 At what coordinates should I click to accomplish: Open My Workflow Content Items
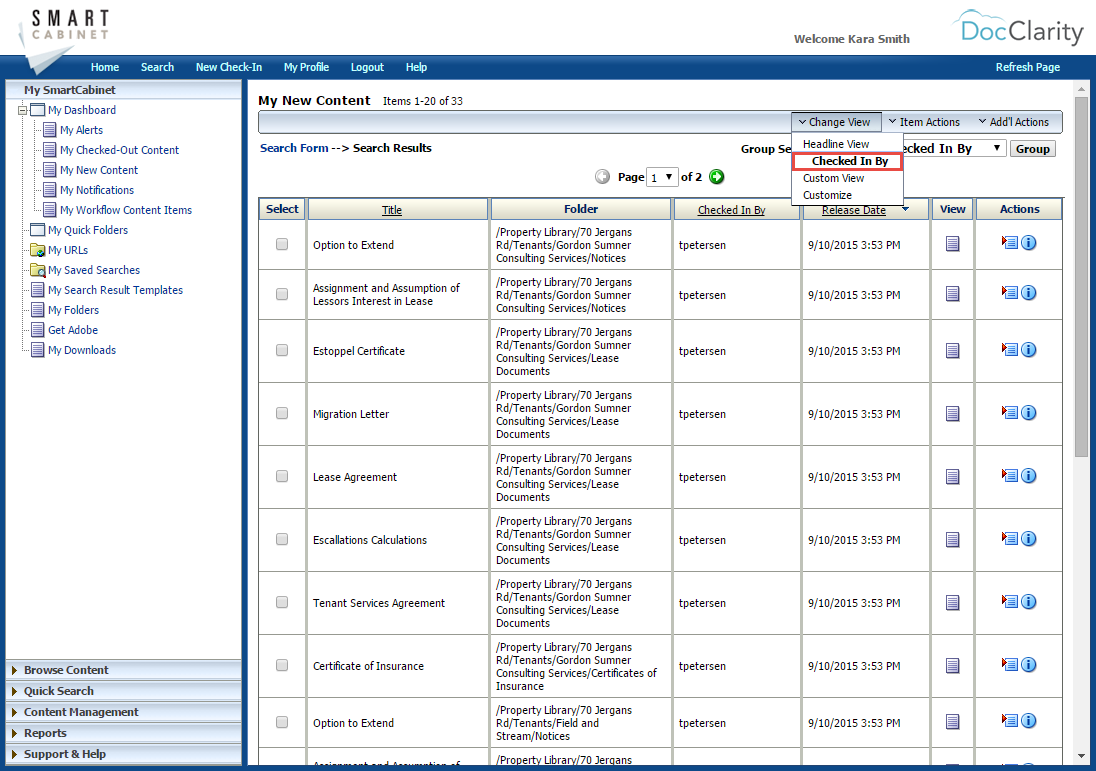(126, 210)
